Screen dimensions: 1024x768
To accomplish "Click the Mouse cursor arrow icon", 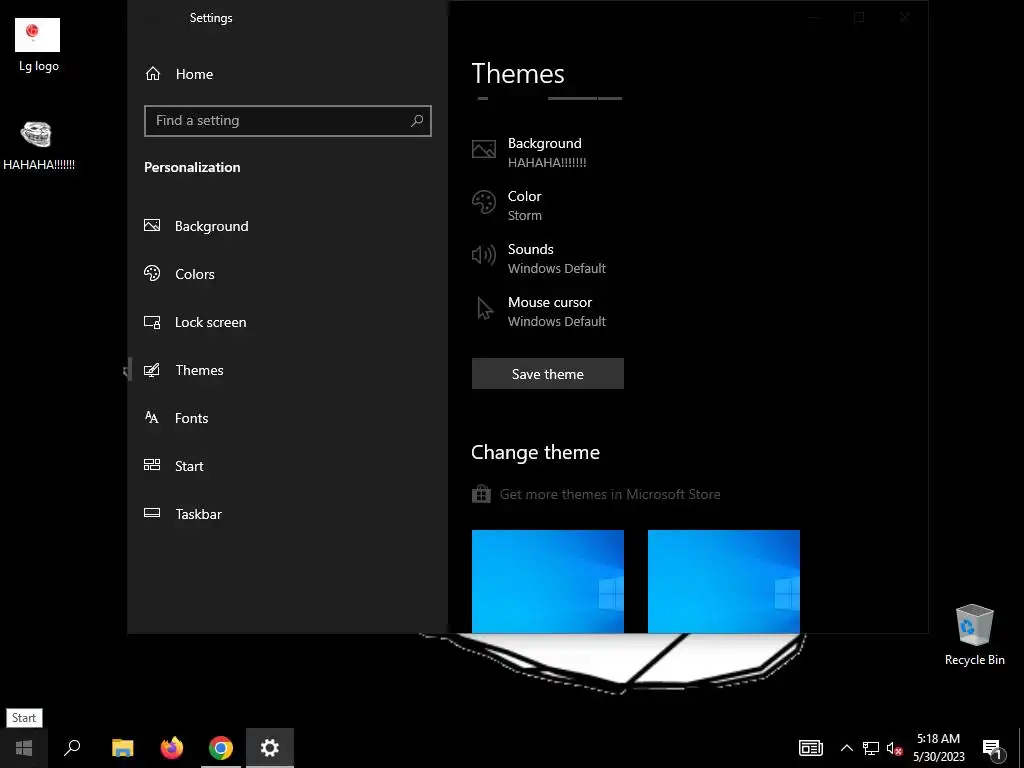I will pos(485,308).
